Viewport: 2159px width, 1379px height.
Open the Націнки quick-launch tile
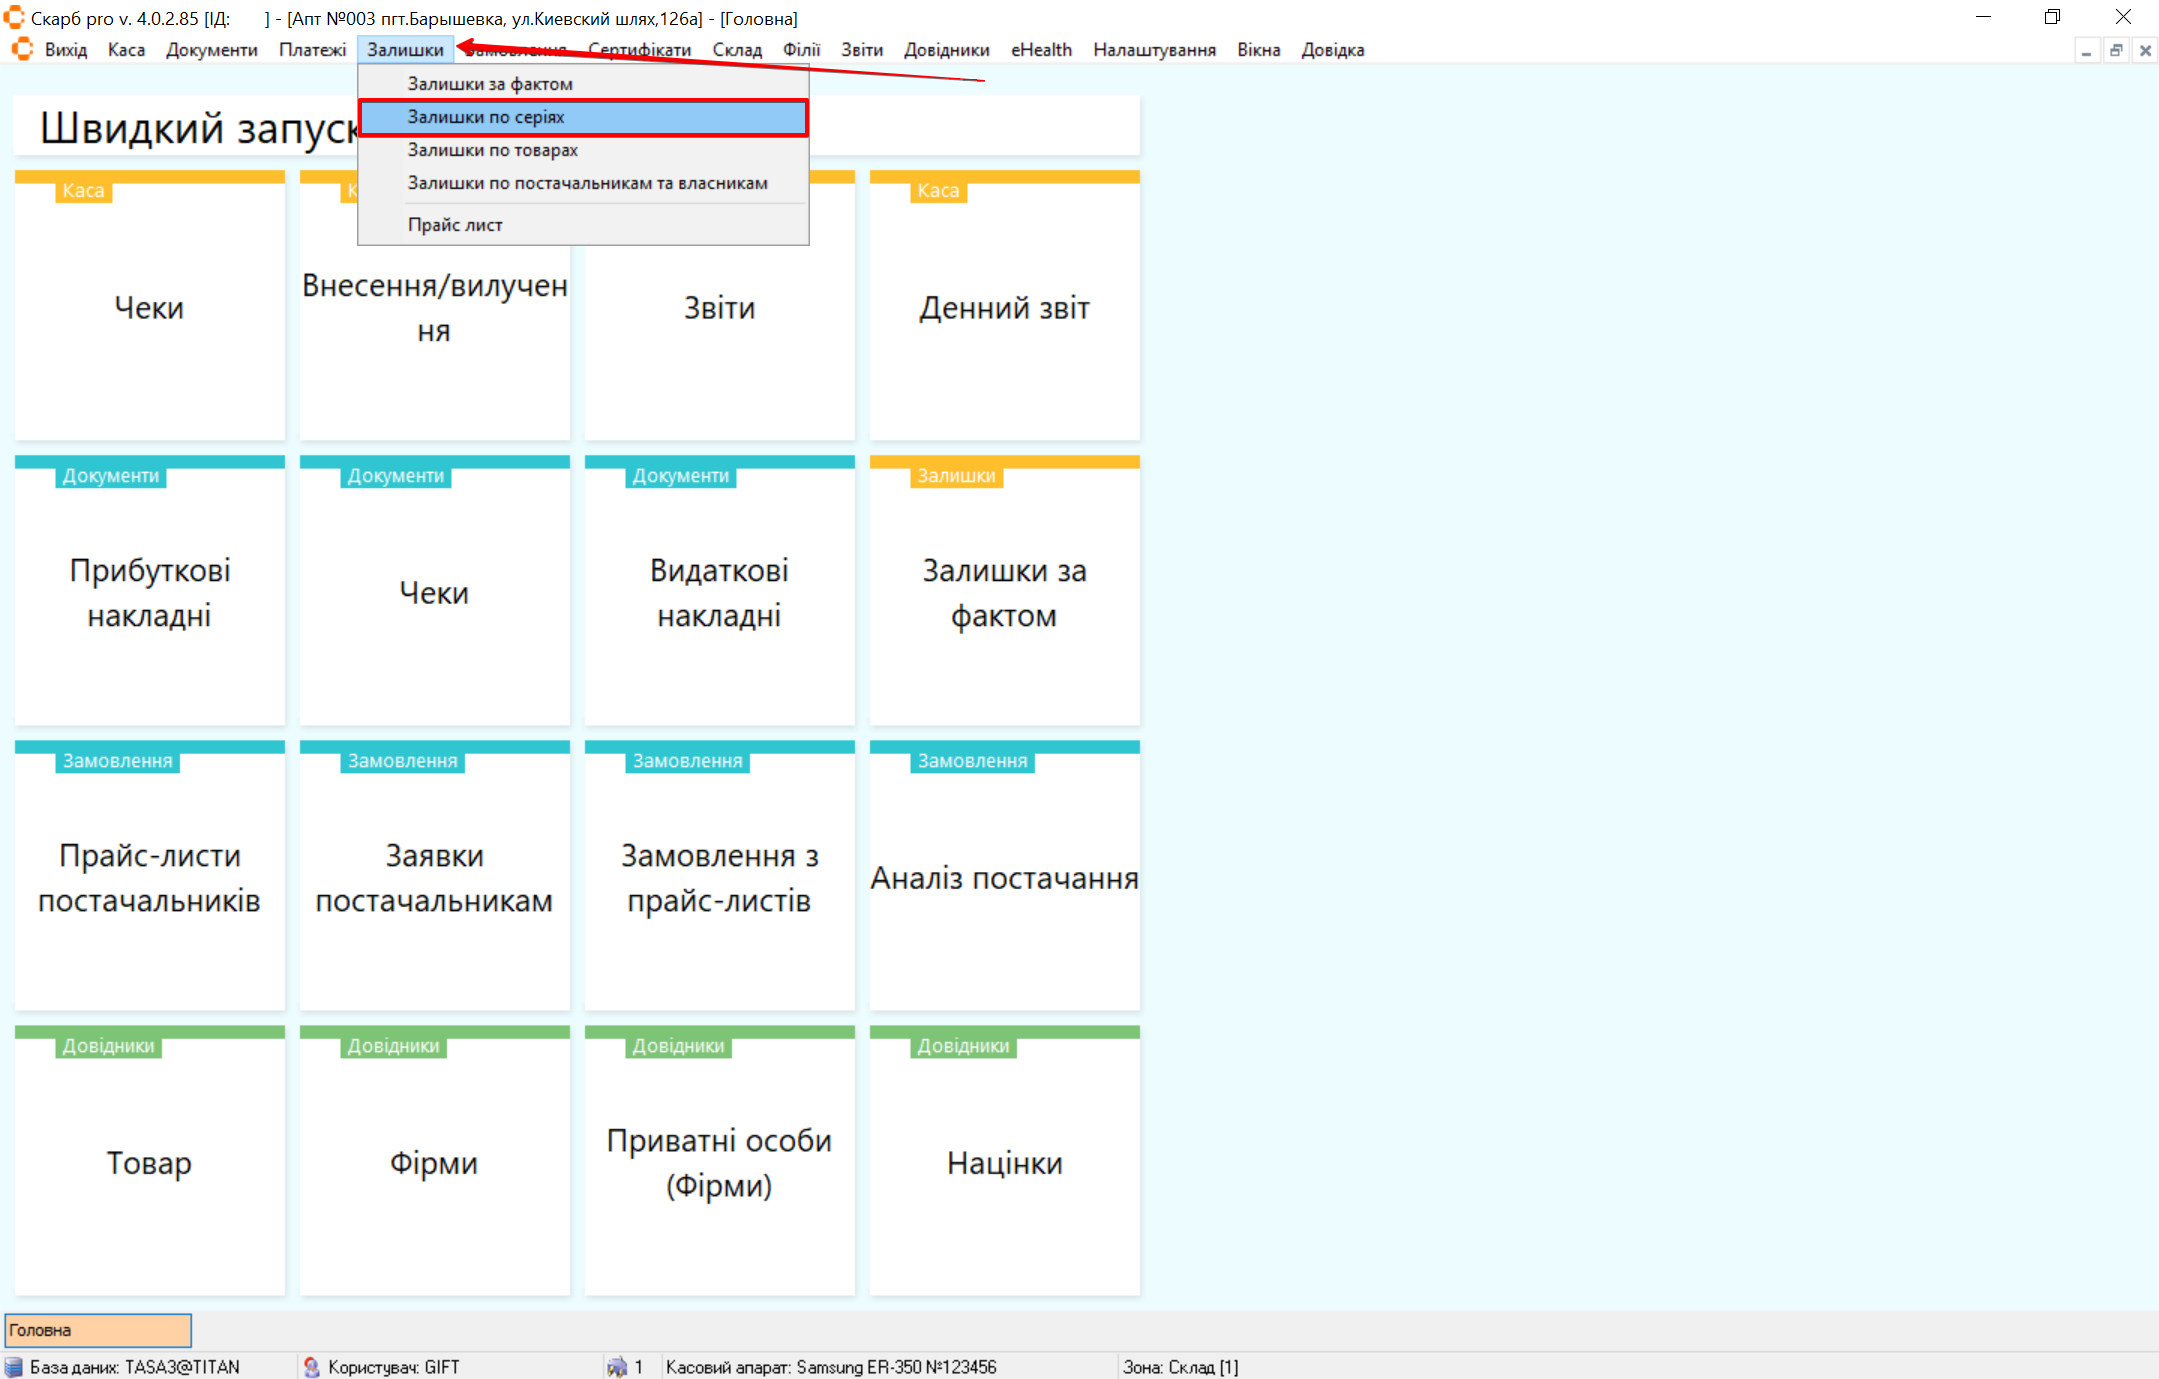pos(1004,1163)
